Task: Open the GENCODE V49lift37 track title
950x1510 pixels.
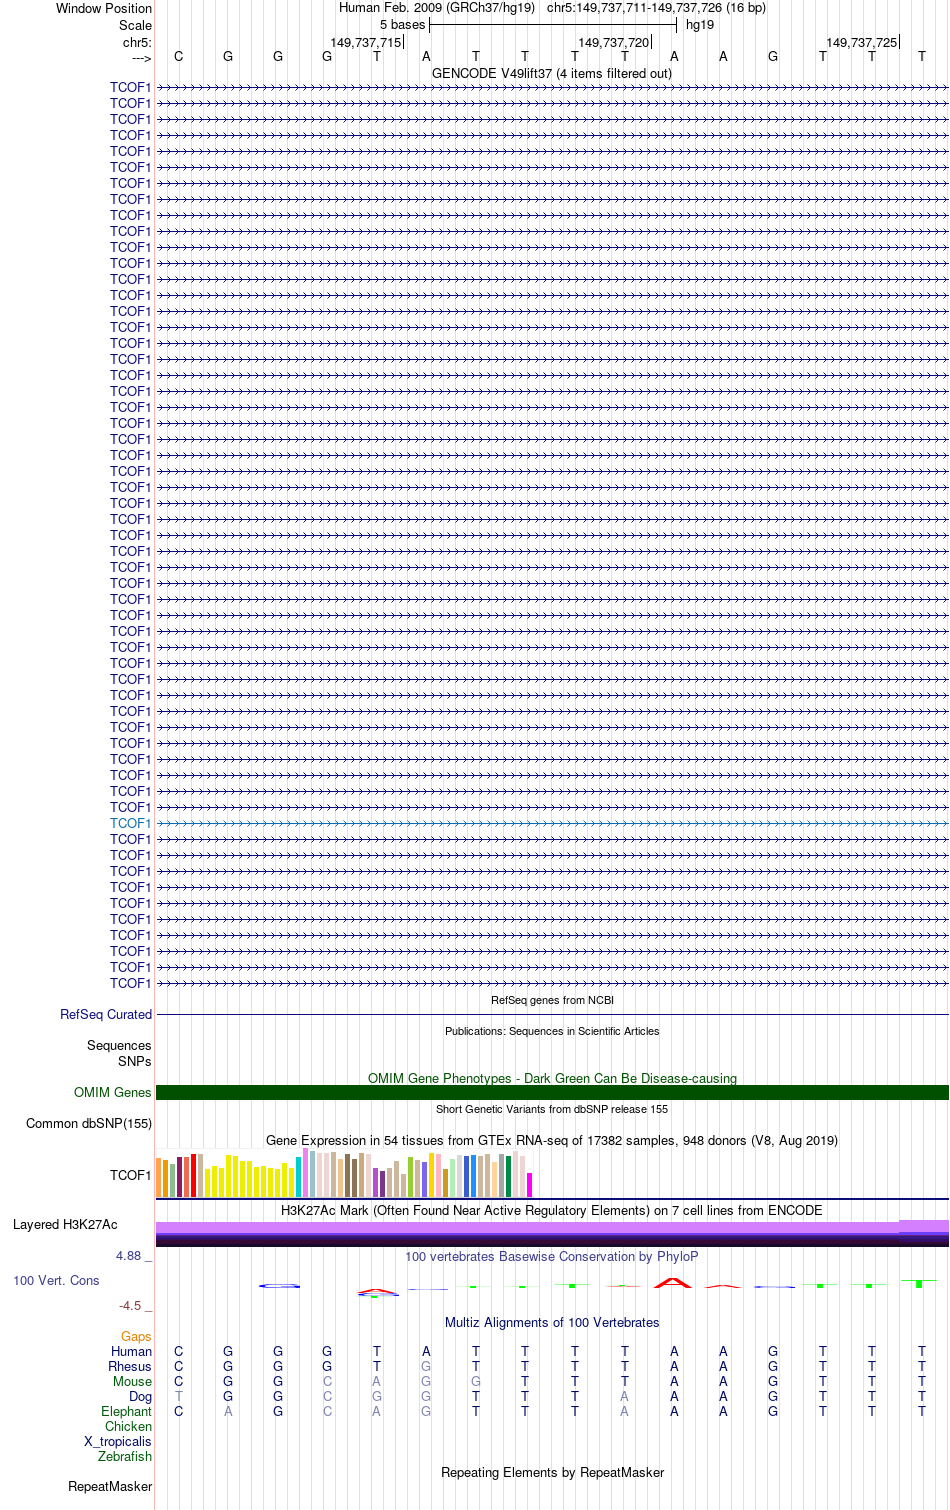Action: pyautogui.click(x=552, y=73)
